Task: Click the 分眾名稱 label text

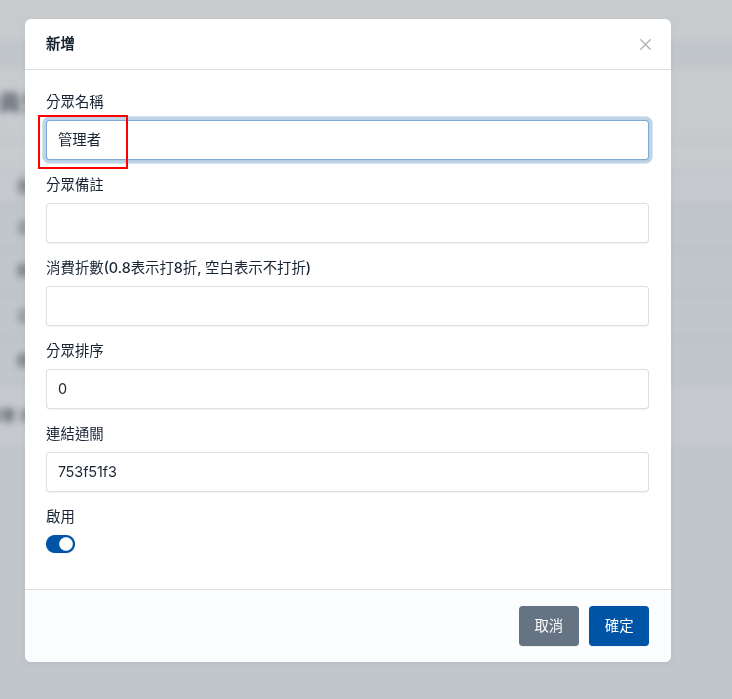Action: [75, 101]
